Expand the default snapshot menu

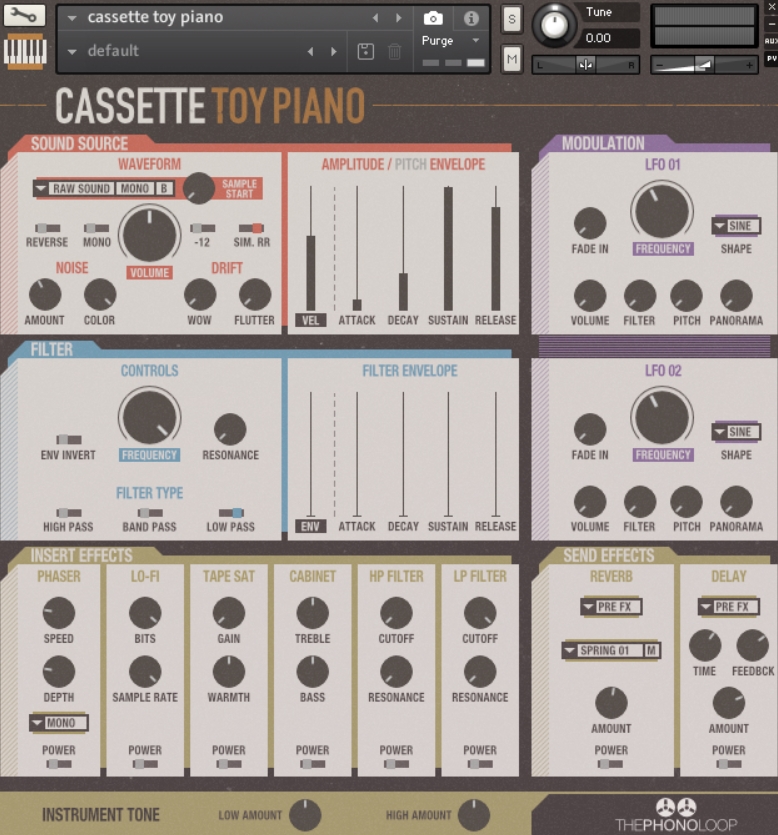pos(72,52)
